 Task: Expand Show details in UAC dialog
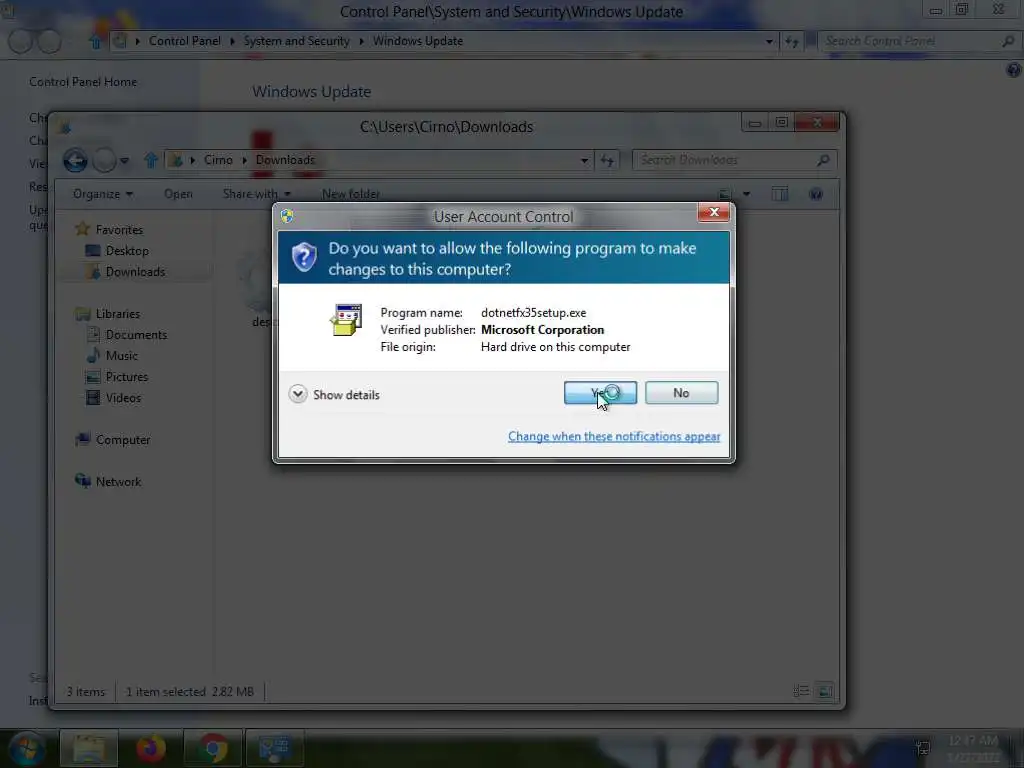334,394
